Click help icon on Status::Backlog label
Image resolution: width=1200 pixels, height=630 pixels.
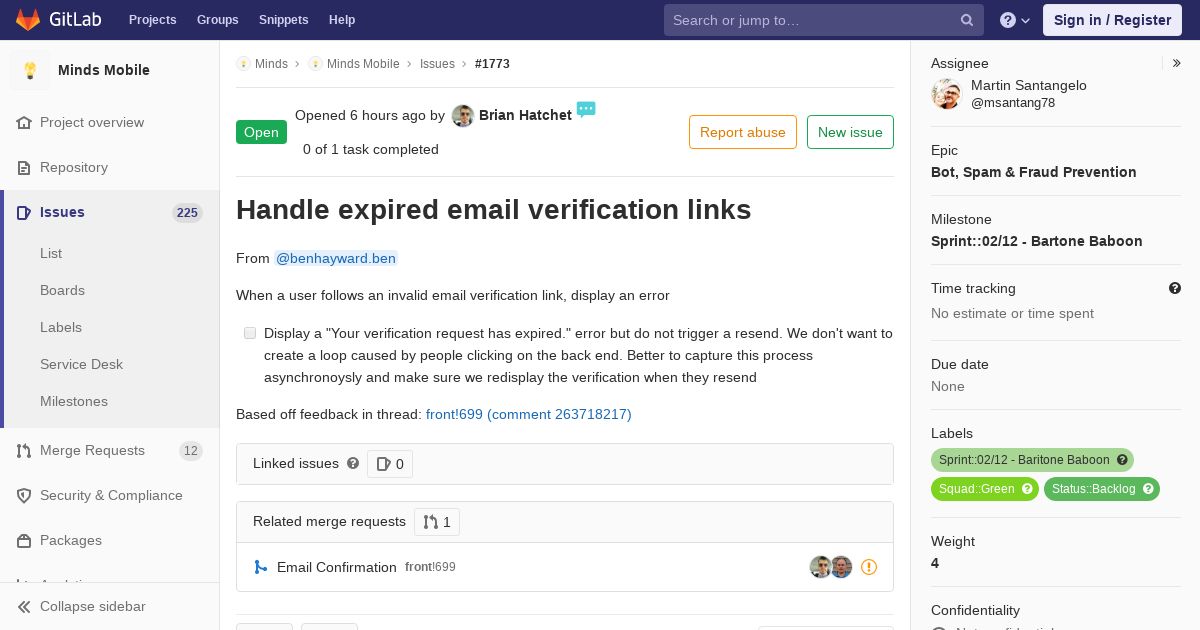pos(1149,489)
